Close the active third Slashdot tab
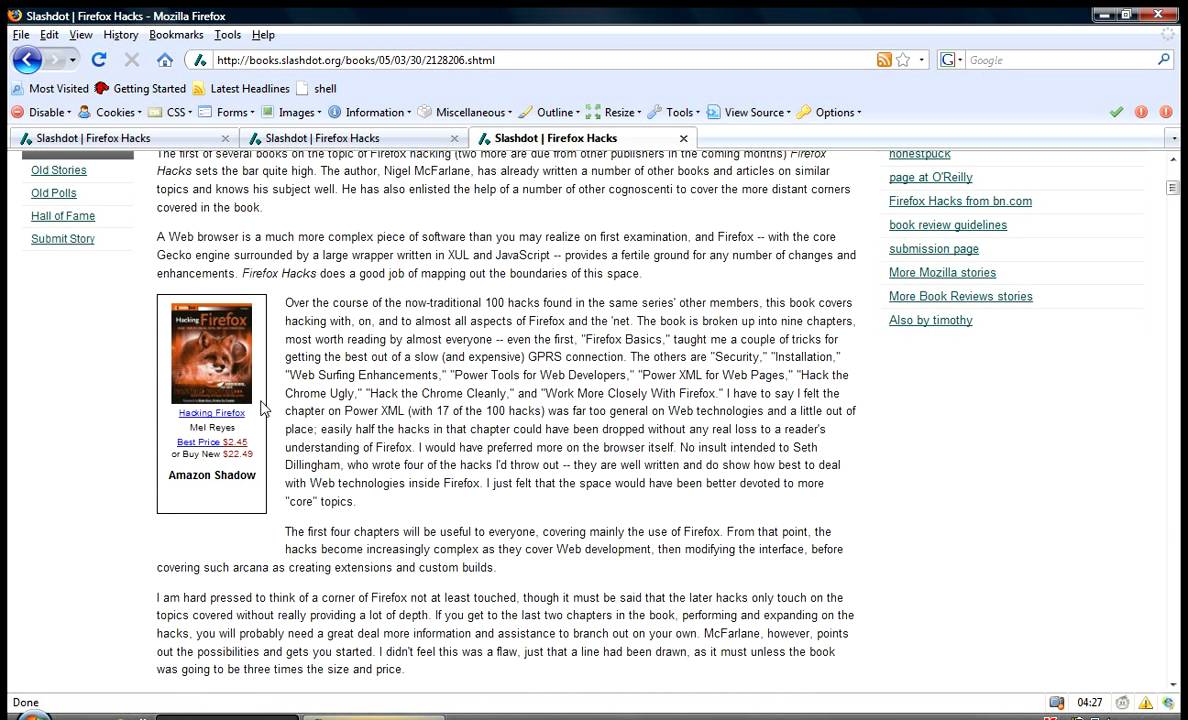The width and height of the screenshot is (1188, 720). tap(683, 139)
